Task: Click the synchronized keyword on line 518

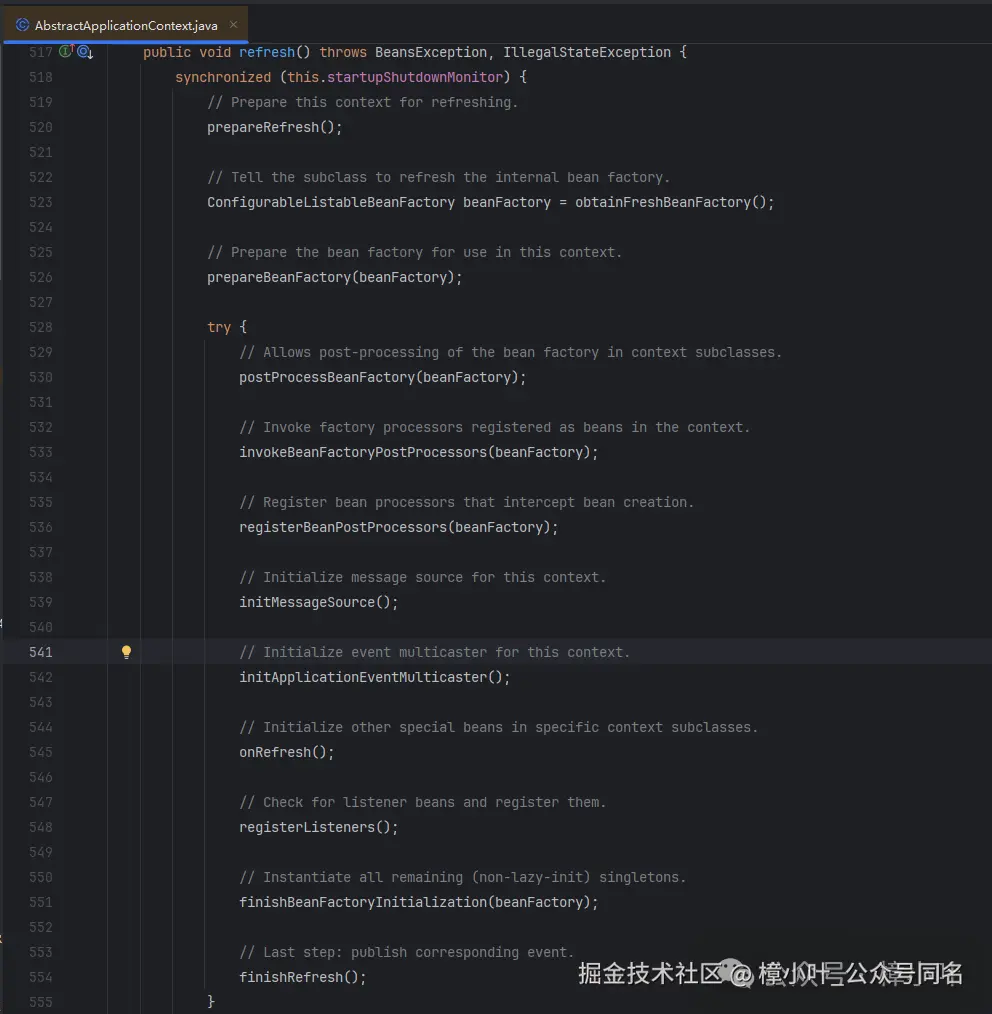Action: pyautogui.click(x=223, y=77)
